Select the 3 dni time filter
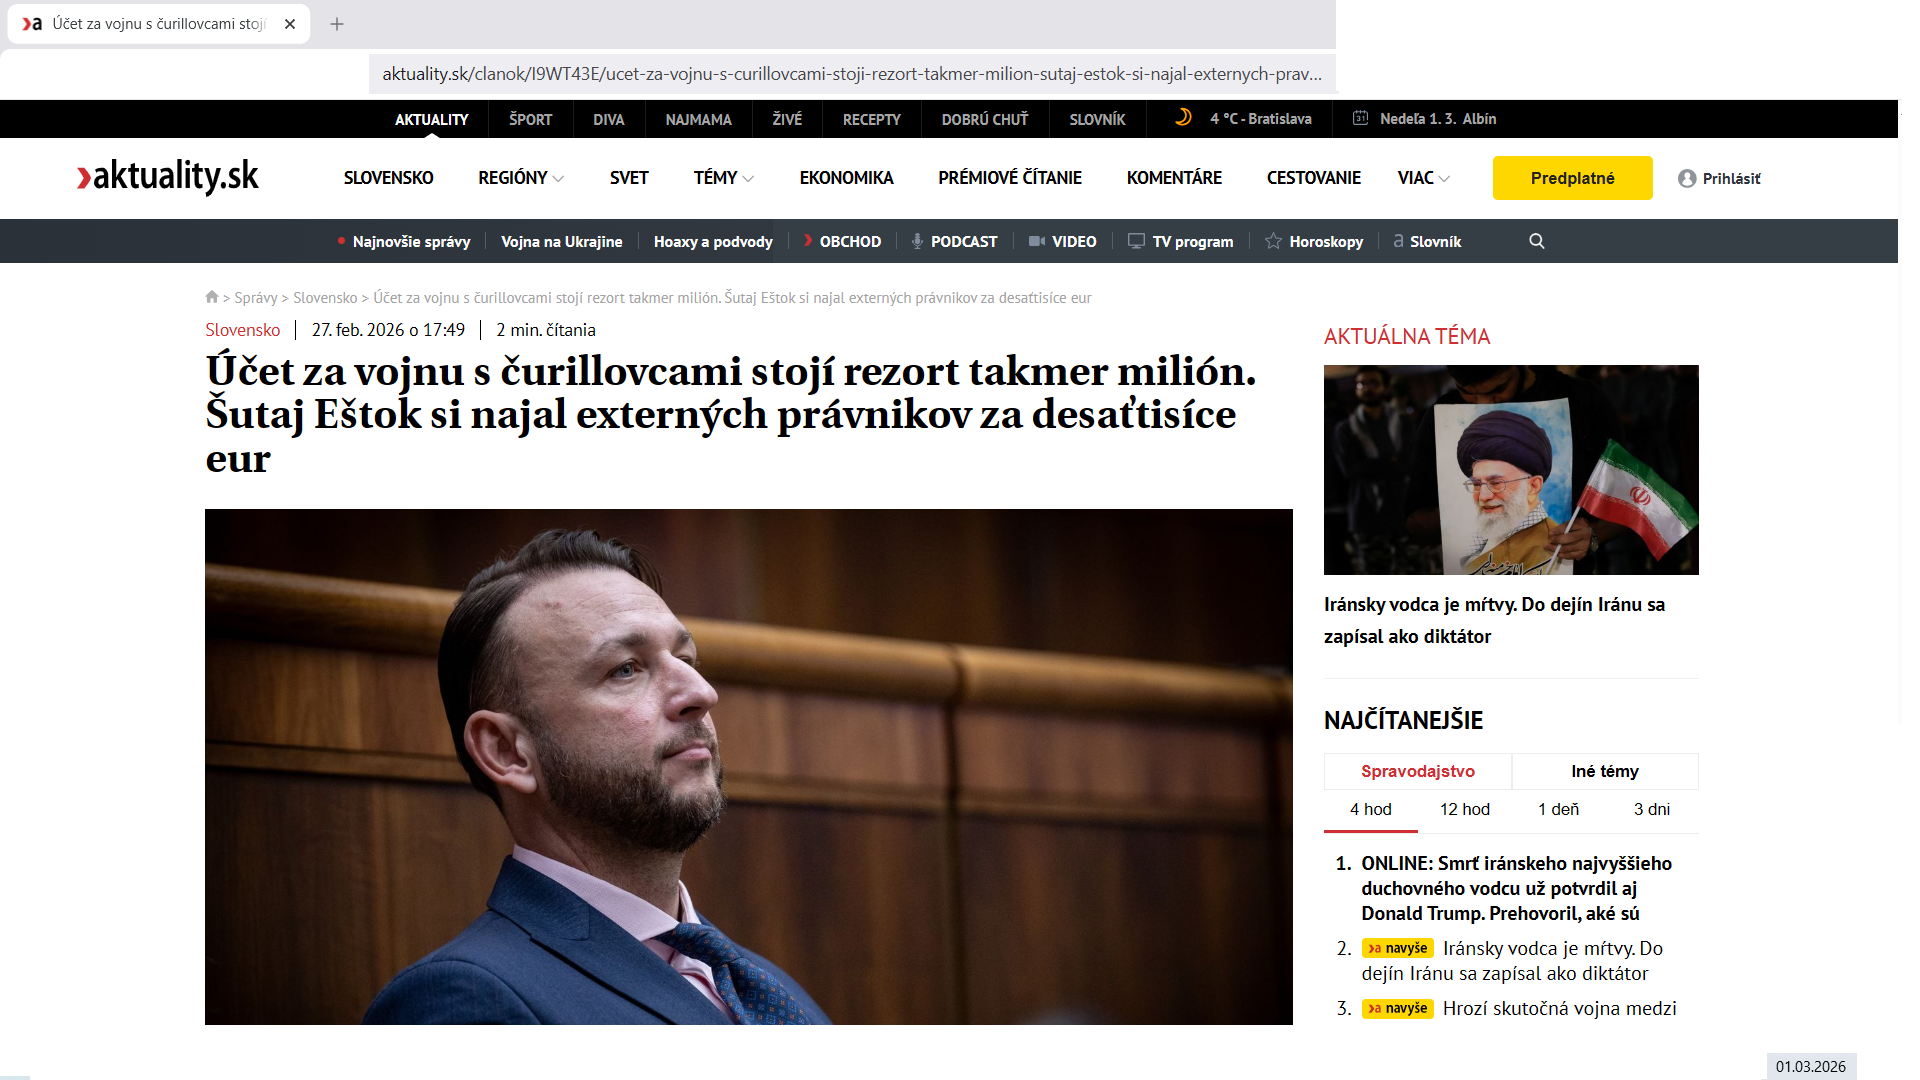 (1651, 809)
